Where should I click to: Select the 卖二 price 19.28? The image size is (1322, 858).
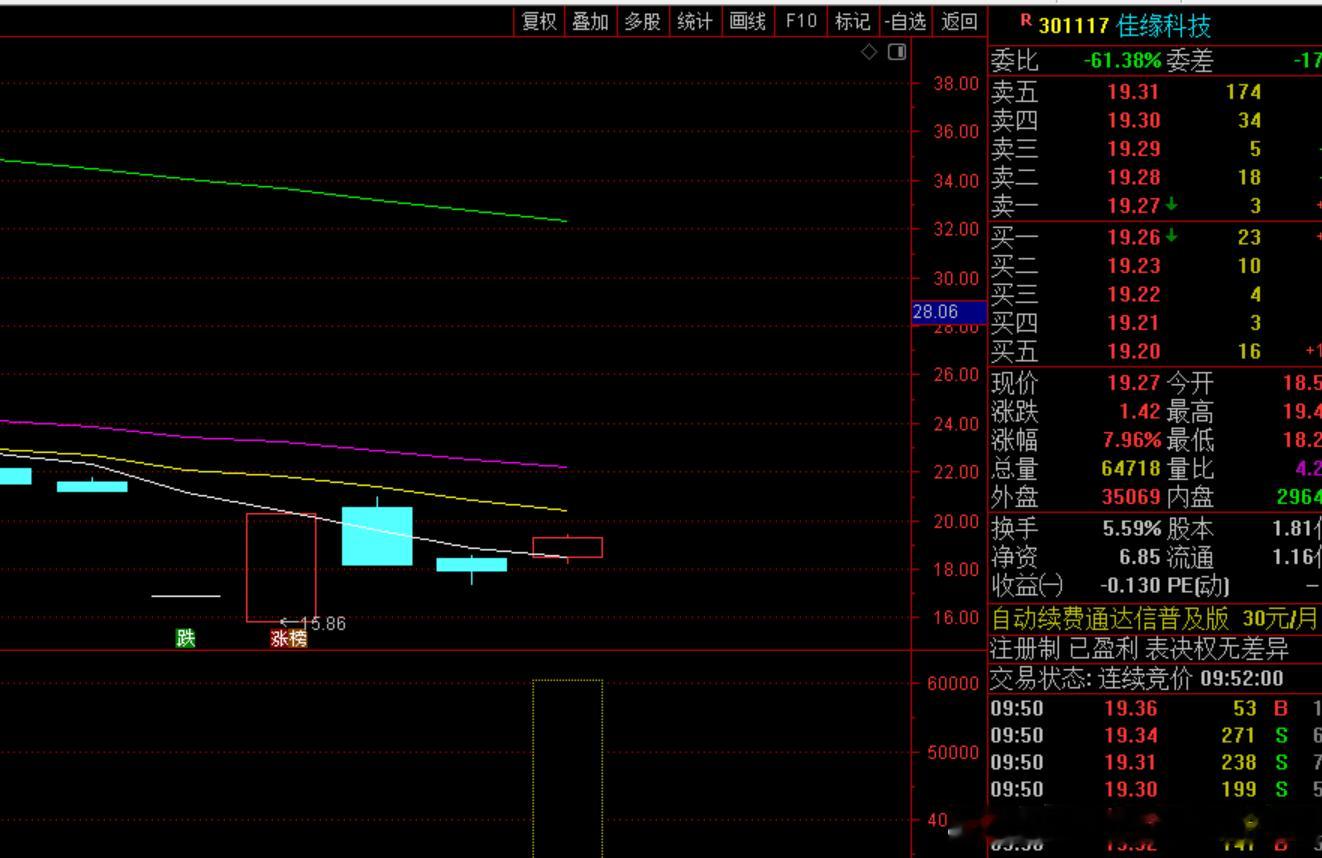point(1133,177)
